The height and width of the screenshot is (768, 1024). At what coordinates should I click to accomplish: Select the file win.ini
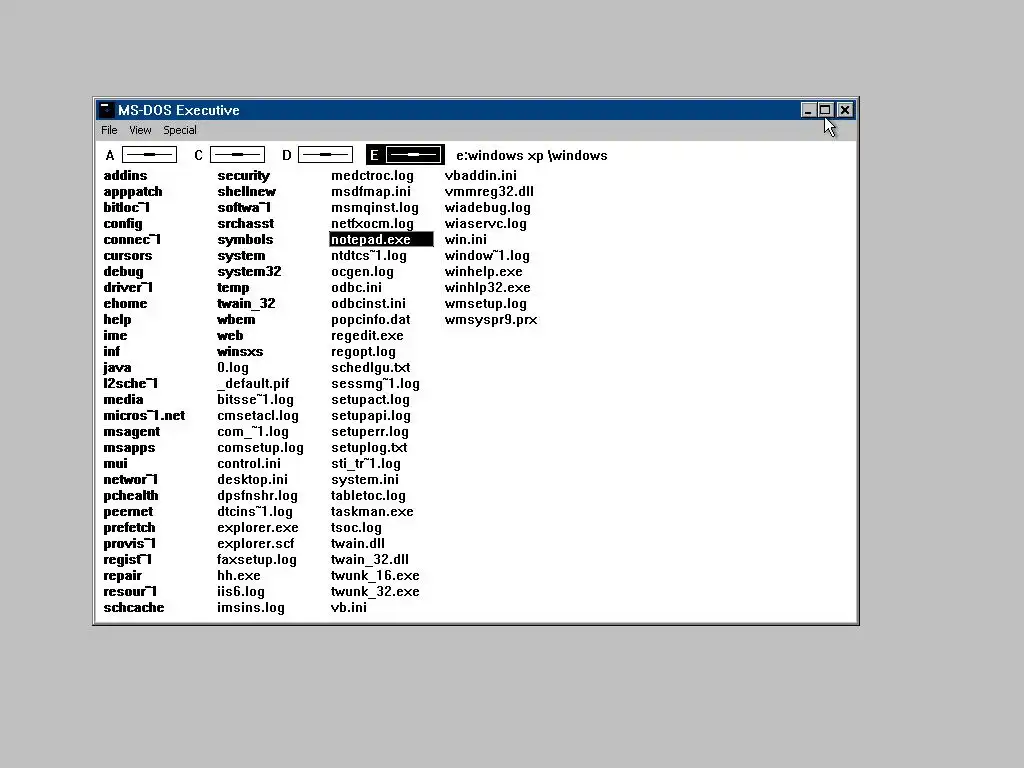[466, 239]
